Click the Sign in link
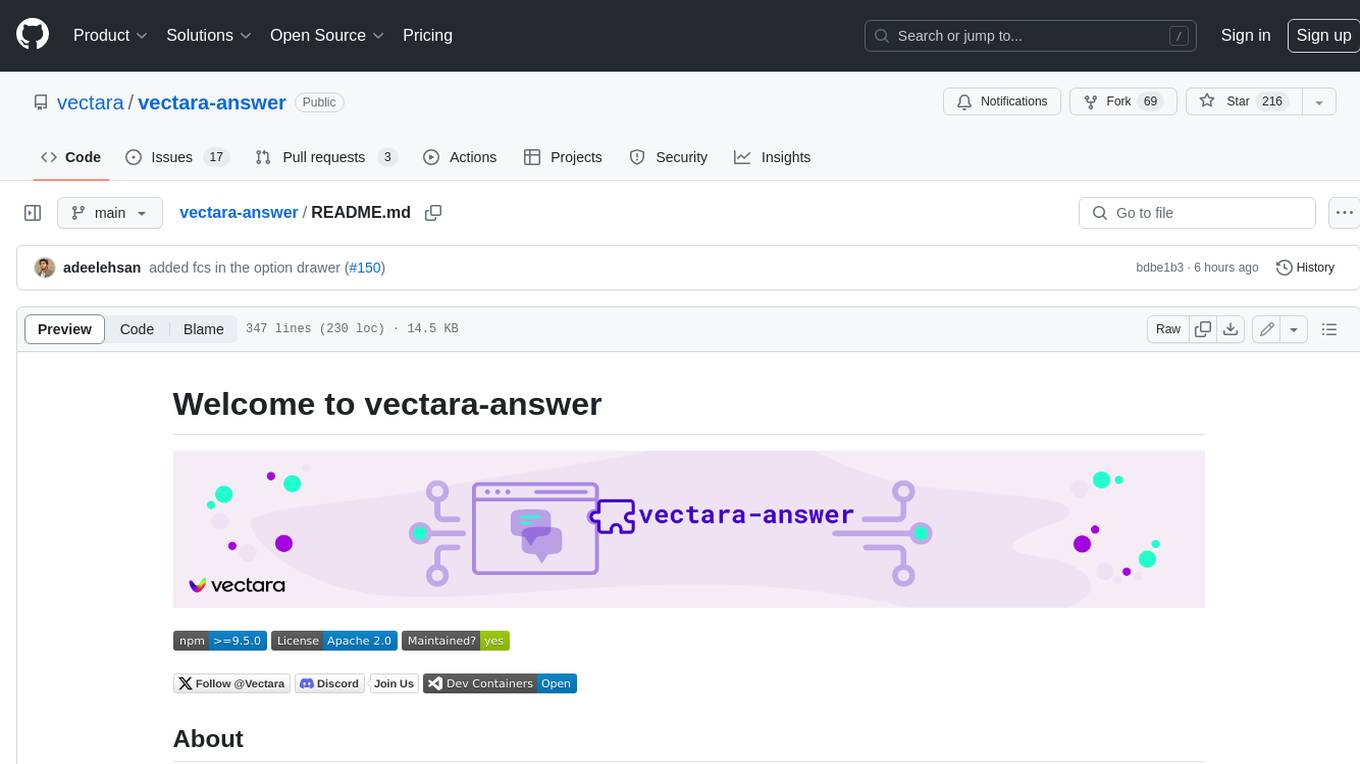 1245,35
